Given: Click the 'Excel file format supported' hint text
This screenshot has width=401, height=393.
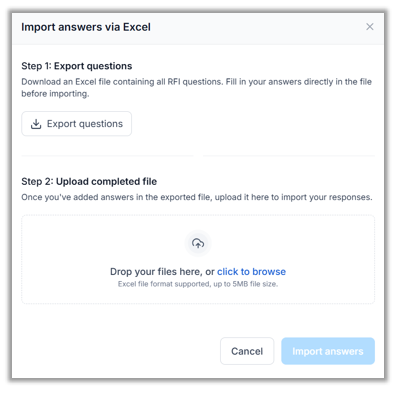Looking at the screenshot, I should tap(198, 284).
